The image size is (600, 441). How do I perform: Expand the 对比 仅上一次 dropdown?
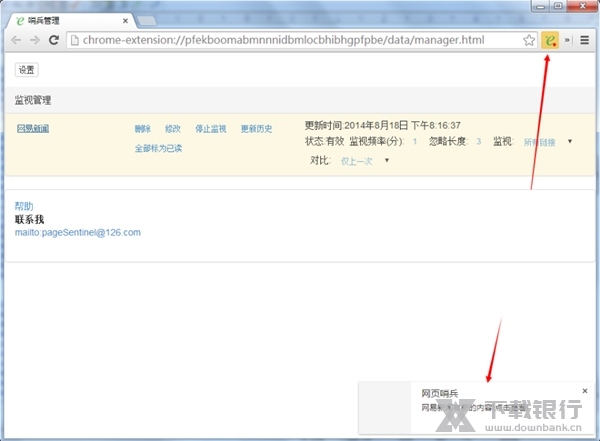click(386, 160)
